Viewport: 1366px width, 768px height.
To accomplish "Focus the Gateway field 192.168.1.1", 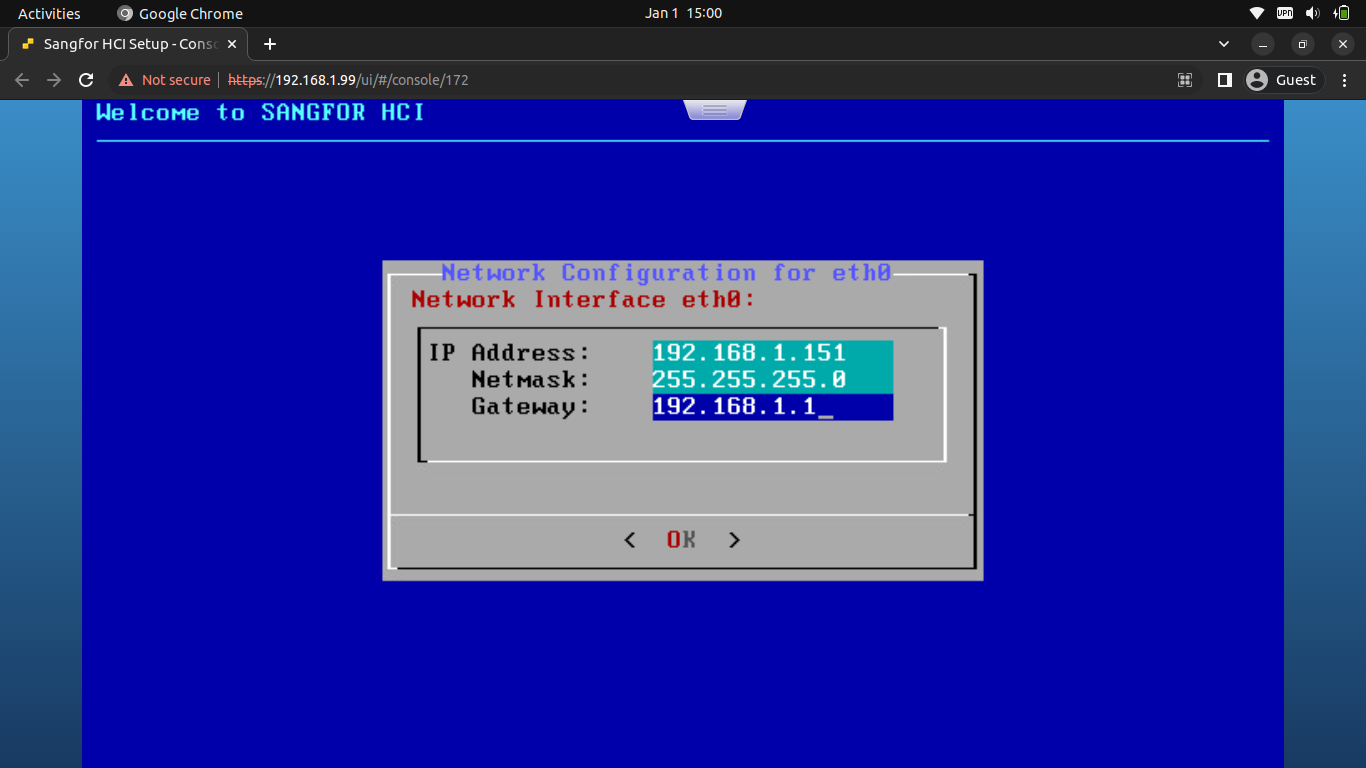I will pyautogui.click(x=772, y=407).
